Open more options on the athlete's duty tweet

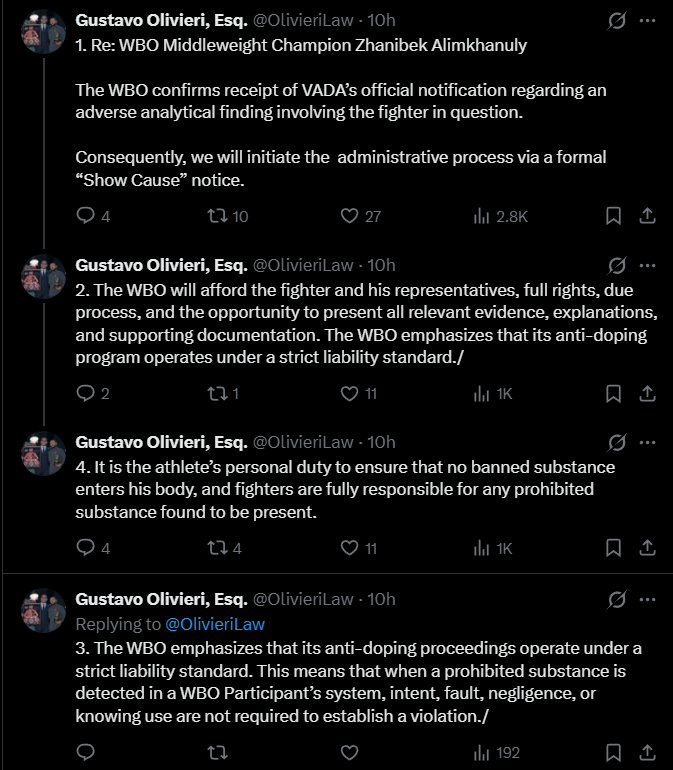coord(647,441)
